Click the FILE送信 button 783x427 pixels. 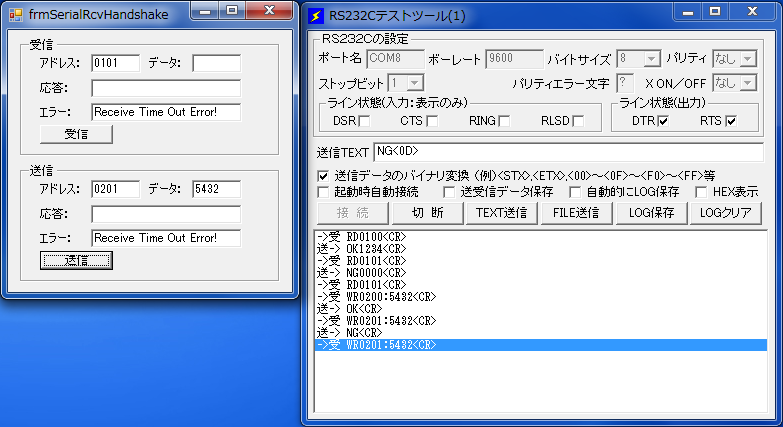576,213
